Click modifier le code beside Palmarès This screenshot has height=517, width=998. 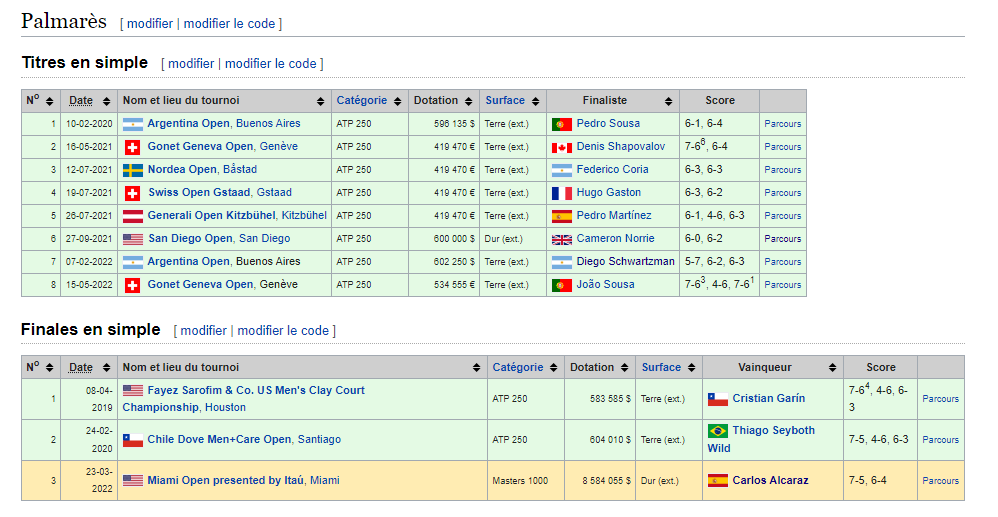pos(229,24)
